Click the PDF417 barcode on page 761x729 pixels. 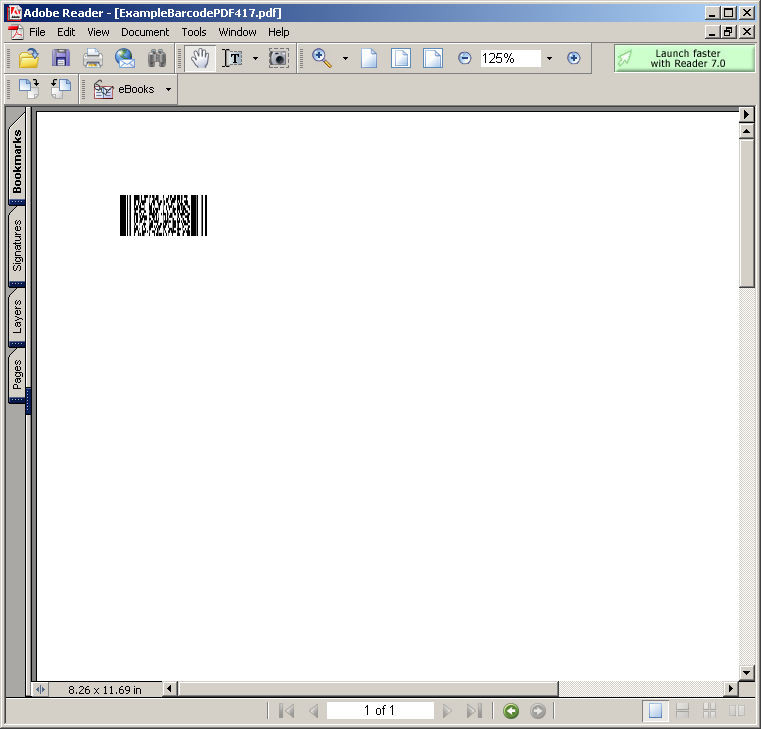point(164,215)
